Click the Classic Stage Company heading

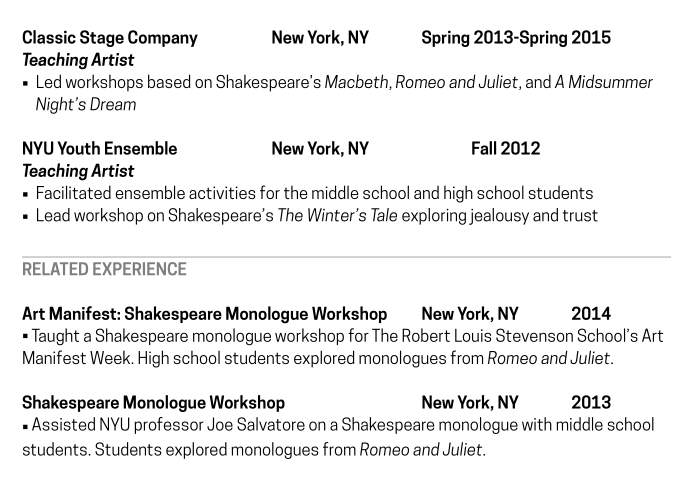click(x=110, y=38)
